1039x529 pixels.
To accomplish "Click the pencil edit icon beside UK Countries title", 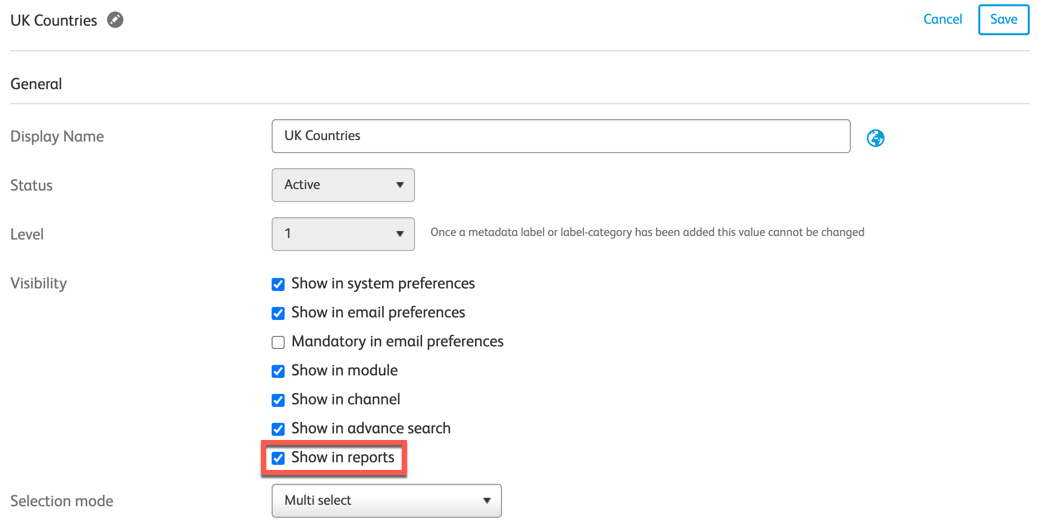I will 115,20.
